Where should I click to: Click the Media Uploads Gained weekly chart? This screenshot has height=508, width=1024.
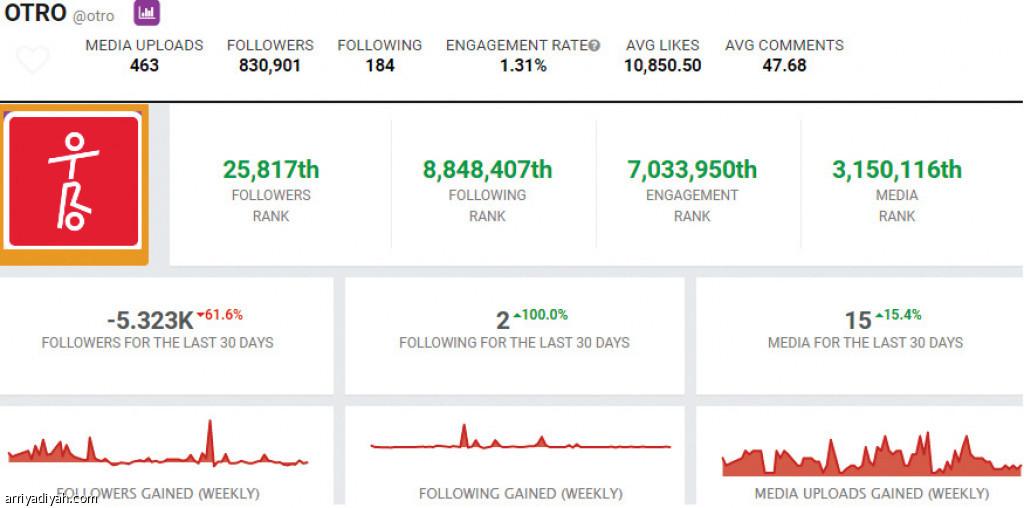click(871, 454)
